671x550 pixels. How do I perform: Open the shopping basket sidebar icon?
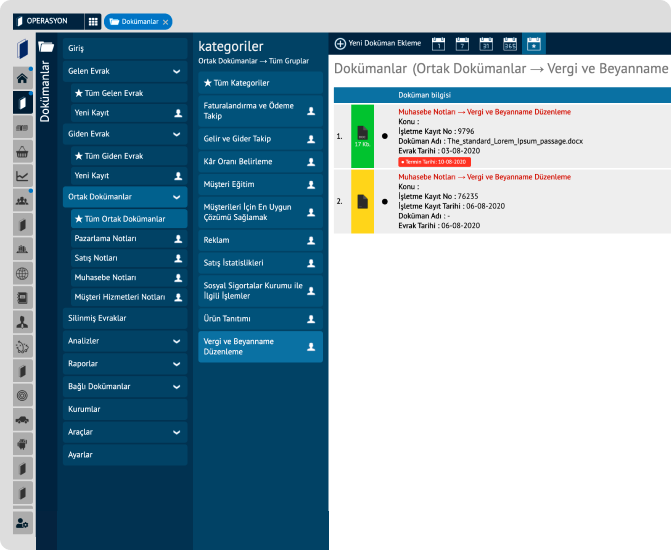click(22, 152)
